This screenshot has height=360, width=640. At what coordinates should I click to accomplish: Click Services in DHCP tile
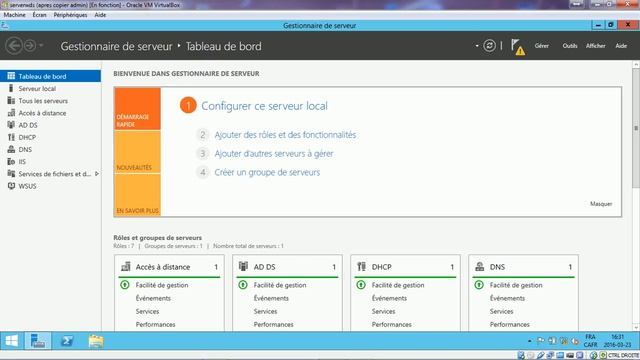[383, 311]
